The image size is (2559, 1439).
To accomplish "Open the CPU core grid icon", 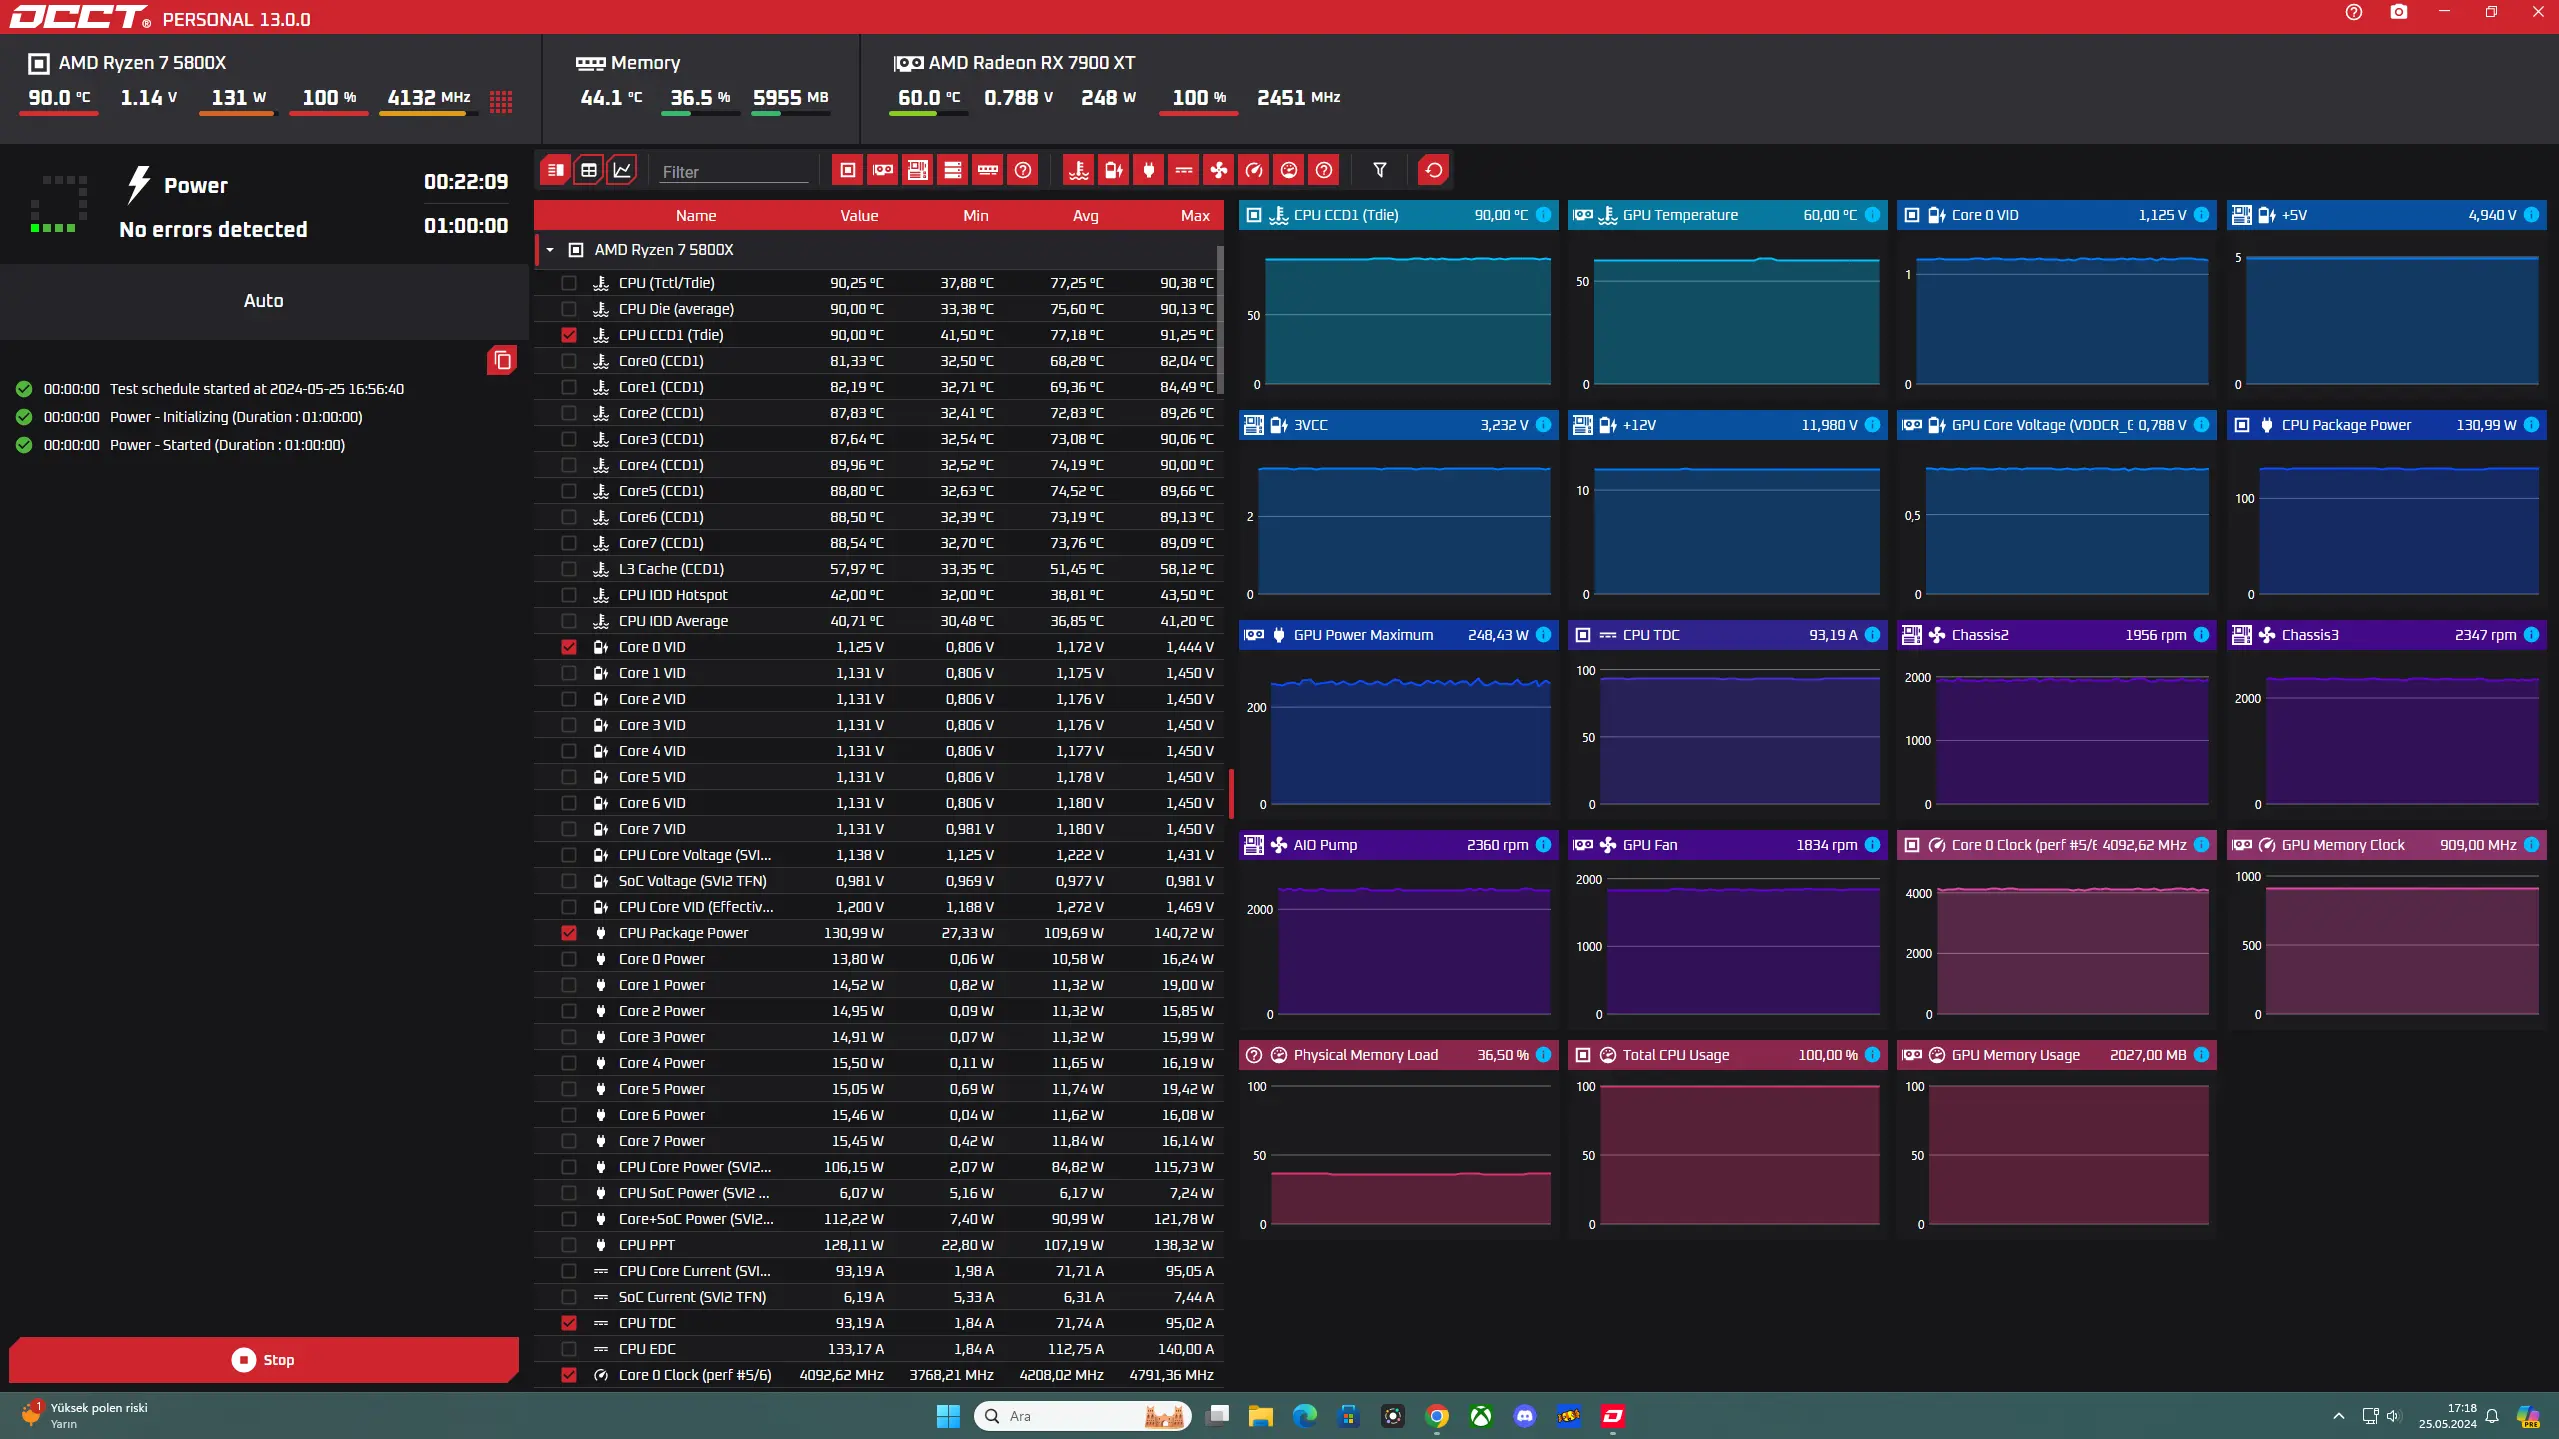I will tap(501, 100).
